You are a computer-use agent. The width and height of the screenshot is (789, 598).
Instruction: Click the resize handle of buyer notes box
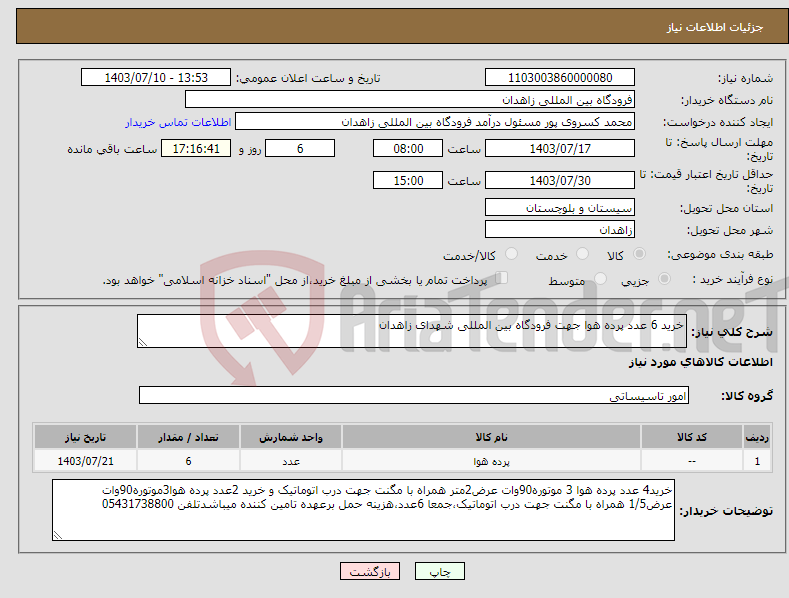[x=58, y=536]
